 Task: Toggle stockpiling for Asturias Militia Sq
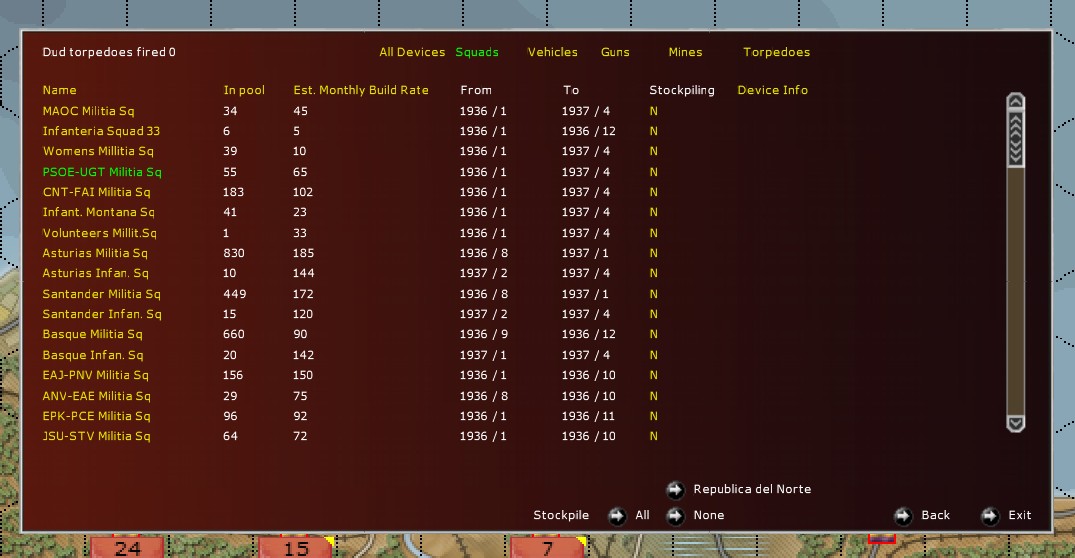653,253
